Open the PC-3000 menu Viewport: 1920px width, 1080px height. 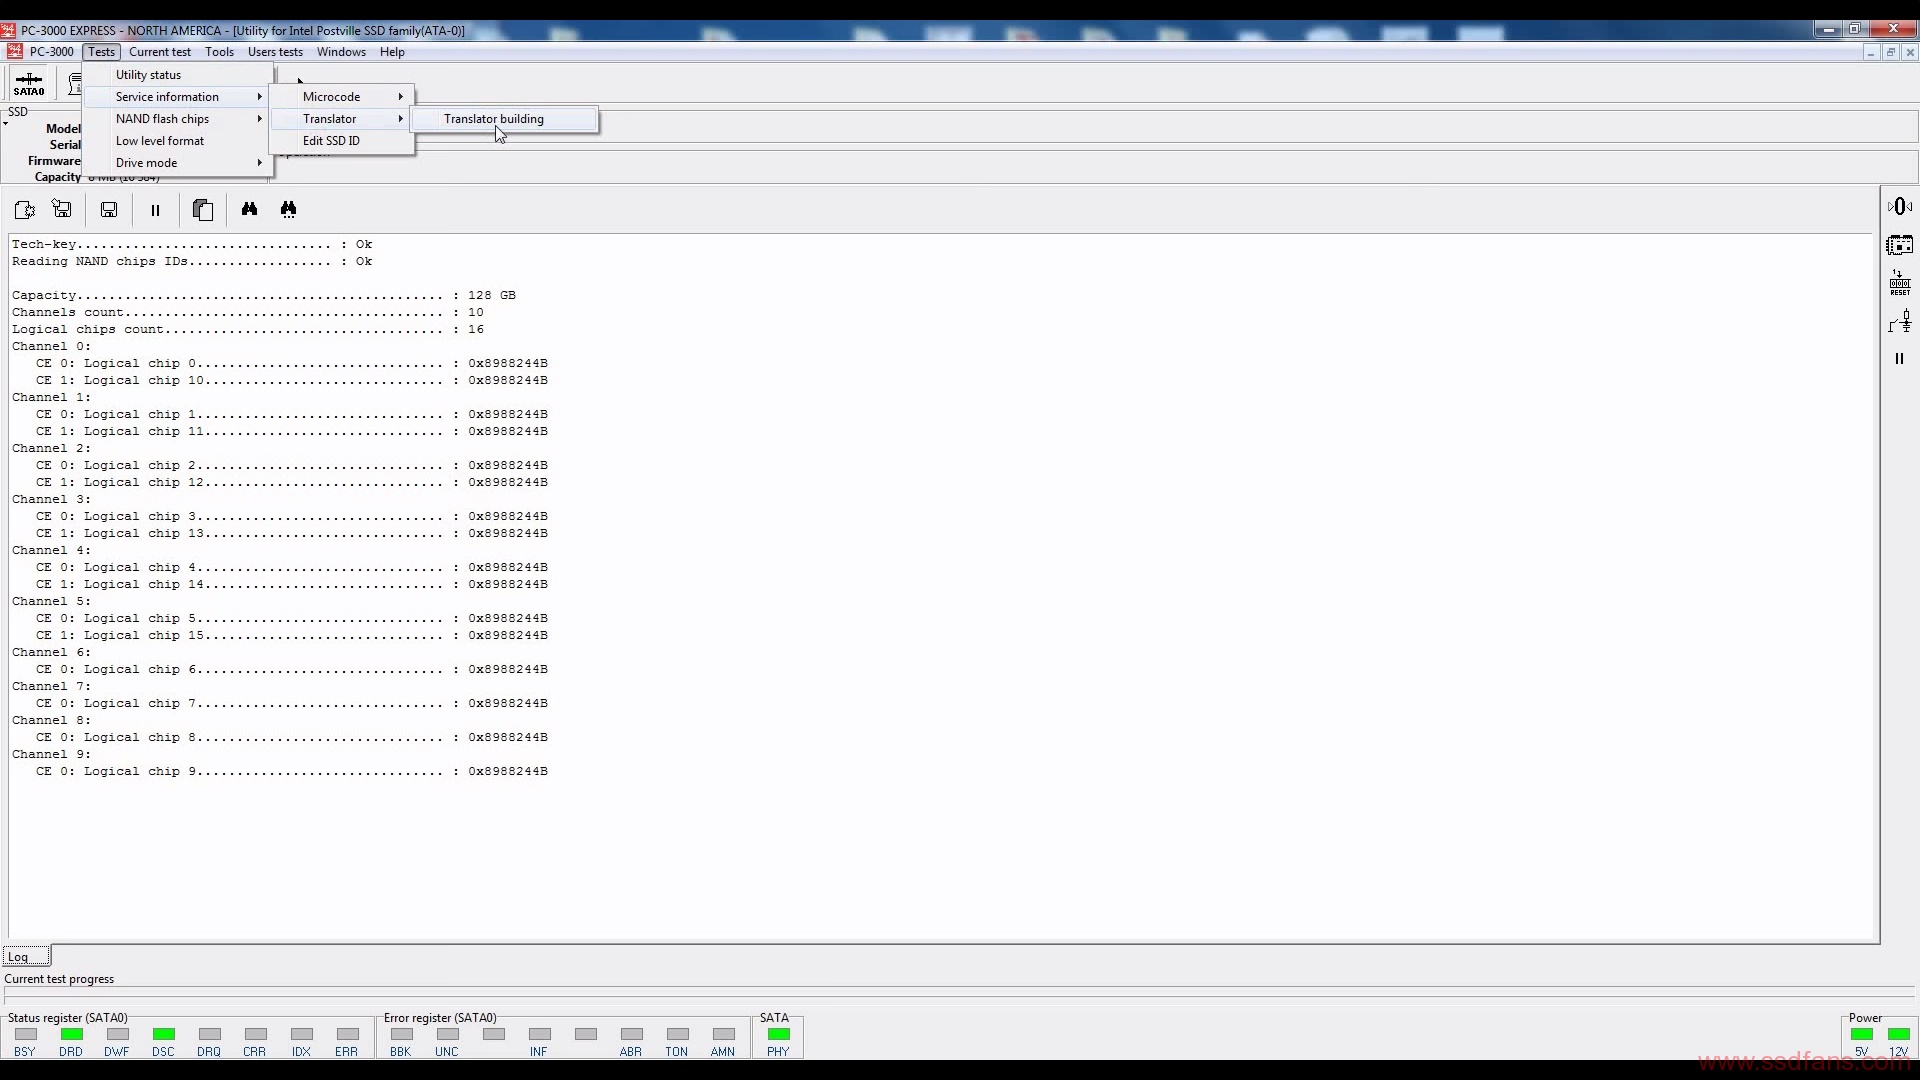[51, 52]
